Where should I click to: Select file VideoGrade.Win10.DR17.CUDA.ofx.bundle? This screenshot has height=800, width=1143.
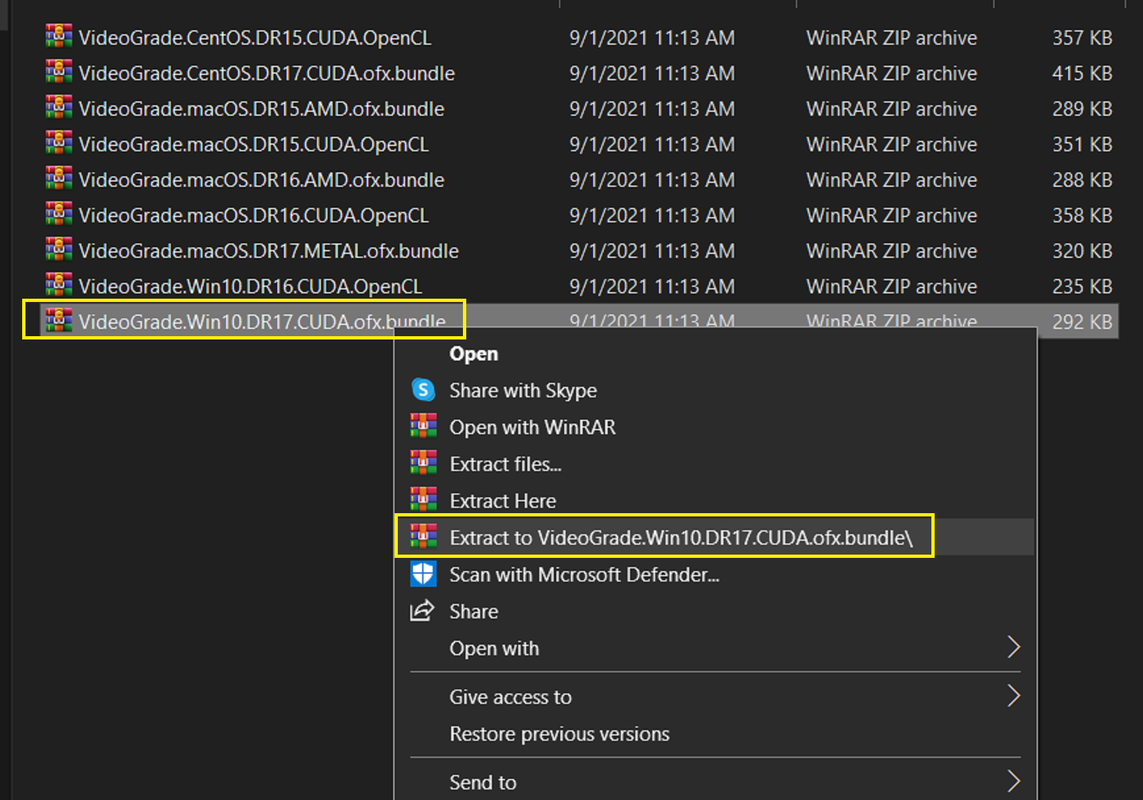click(262, 322)
